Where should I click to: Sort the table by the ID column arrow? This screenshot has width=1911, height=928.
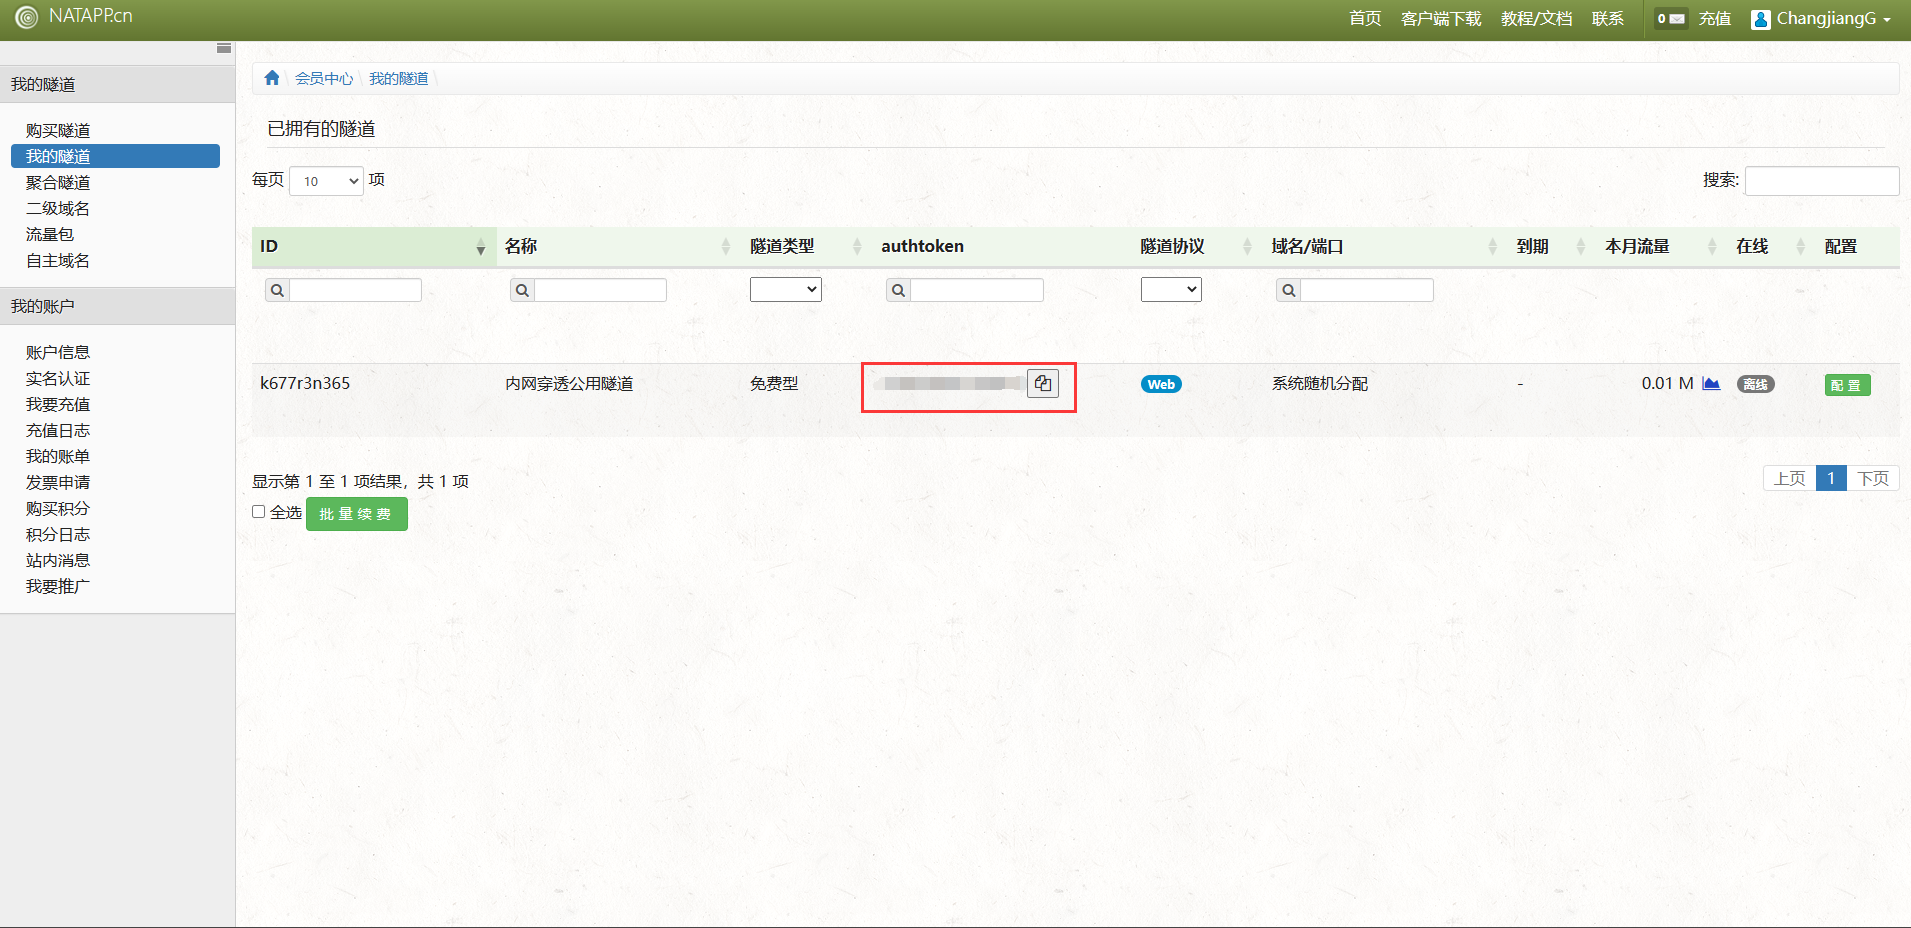[480, 247]
